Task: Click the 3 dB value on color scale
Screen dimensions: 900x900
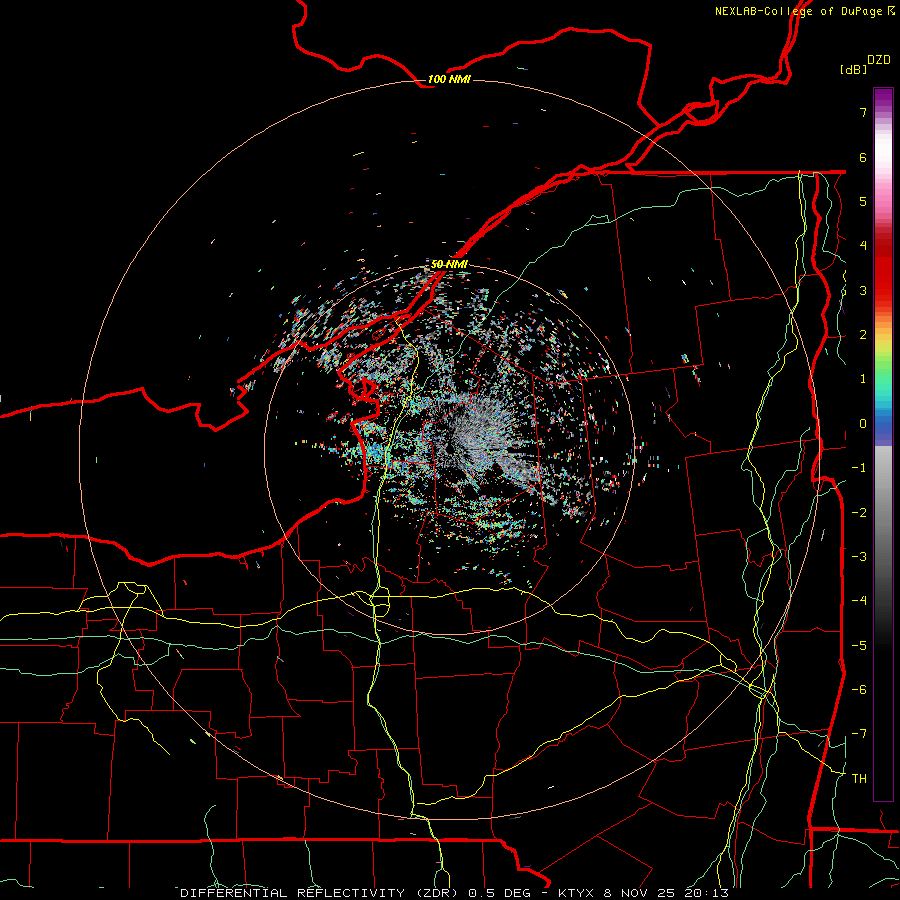Action: tap(863, 290)
